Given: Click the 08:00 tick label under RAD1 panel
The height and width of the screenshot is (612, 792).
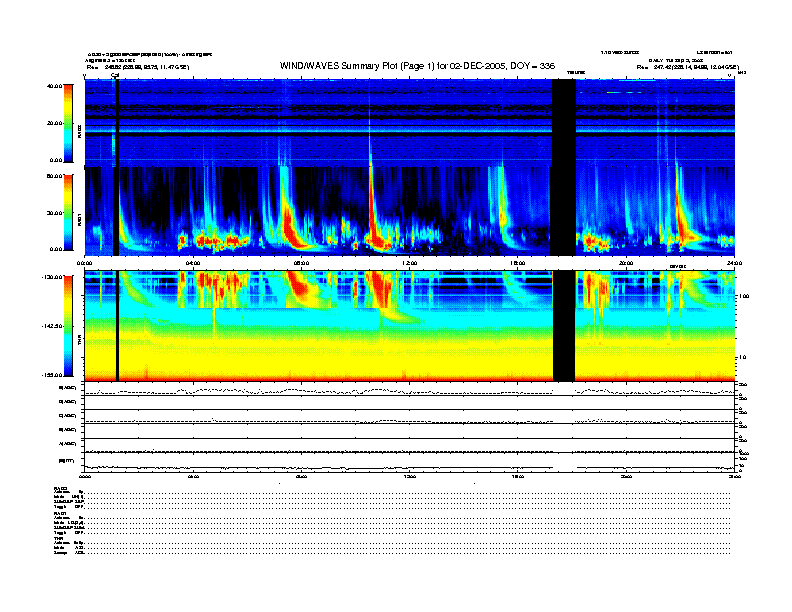Looking at the screenshot, I should (x=301, y=263).
